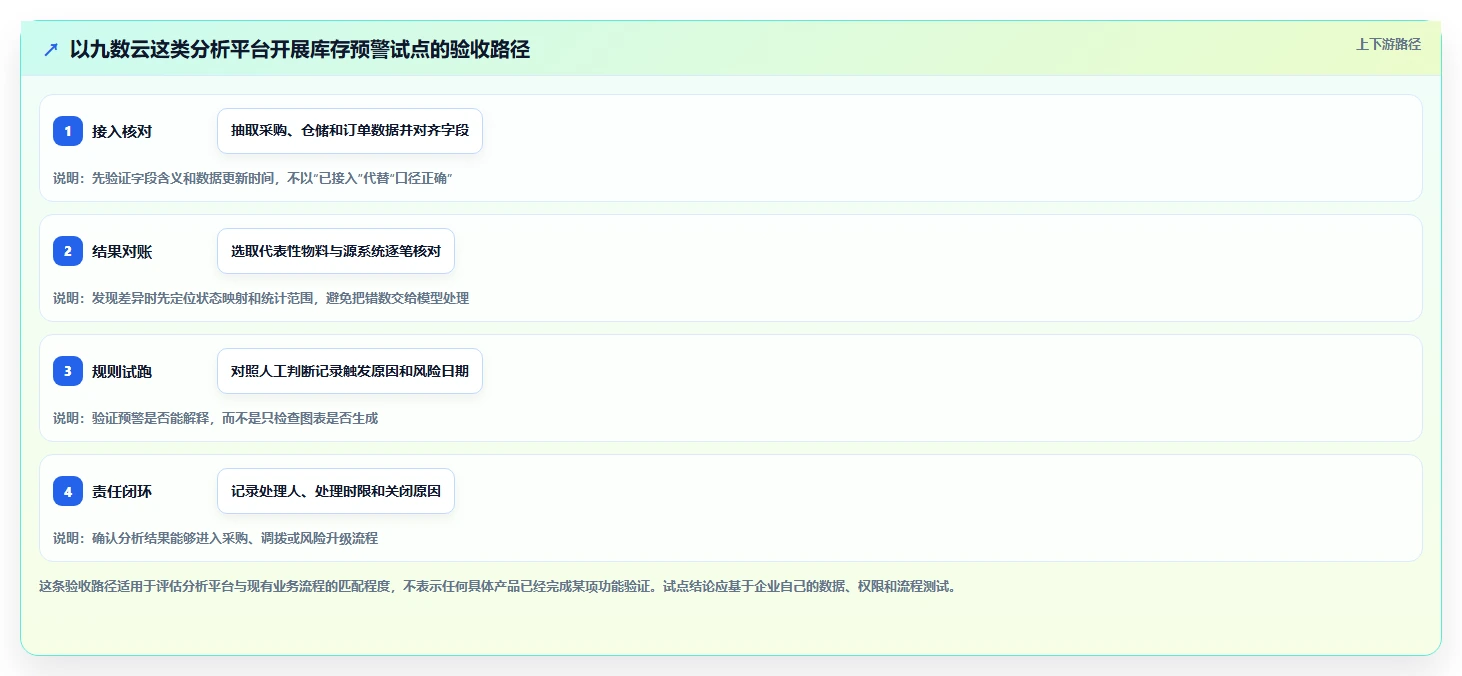Select the 规则试跑 step label
1462x676 pixels.
point(122,371)
